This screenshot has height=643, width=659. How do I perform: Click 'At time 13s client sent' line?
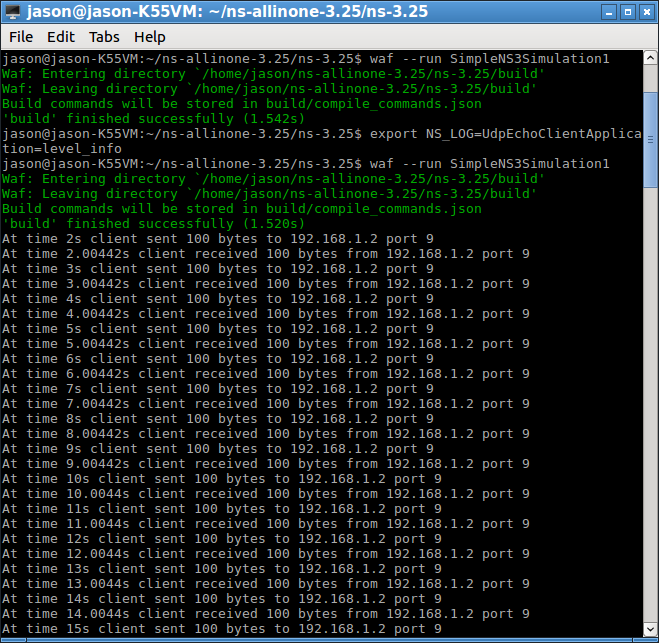pyautogui.click(x=221, y=569)
